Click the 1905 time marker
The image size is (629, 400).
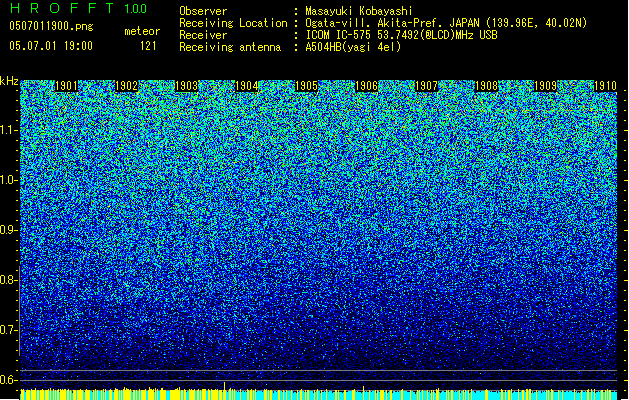[306, 86]
